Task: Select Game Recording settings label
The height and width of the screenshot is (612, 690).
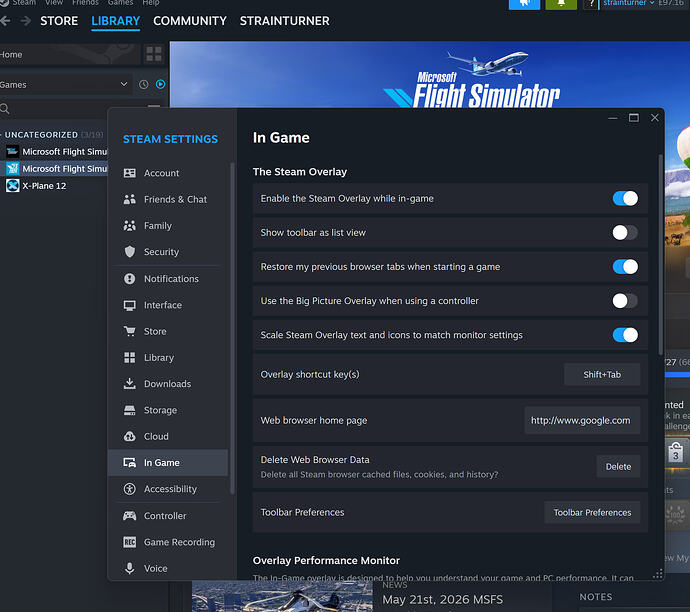Action: click(180, 542)
